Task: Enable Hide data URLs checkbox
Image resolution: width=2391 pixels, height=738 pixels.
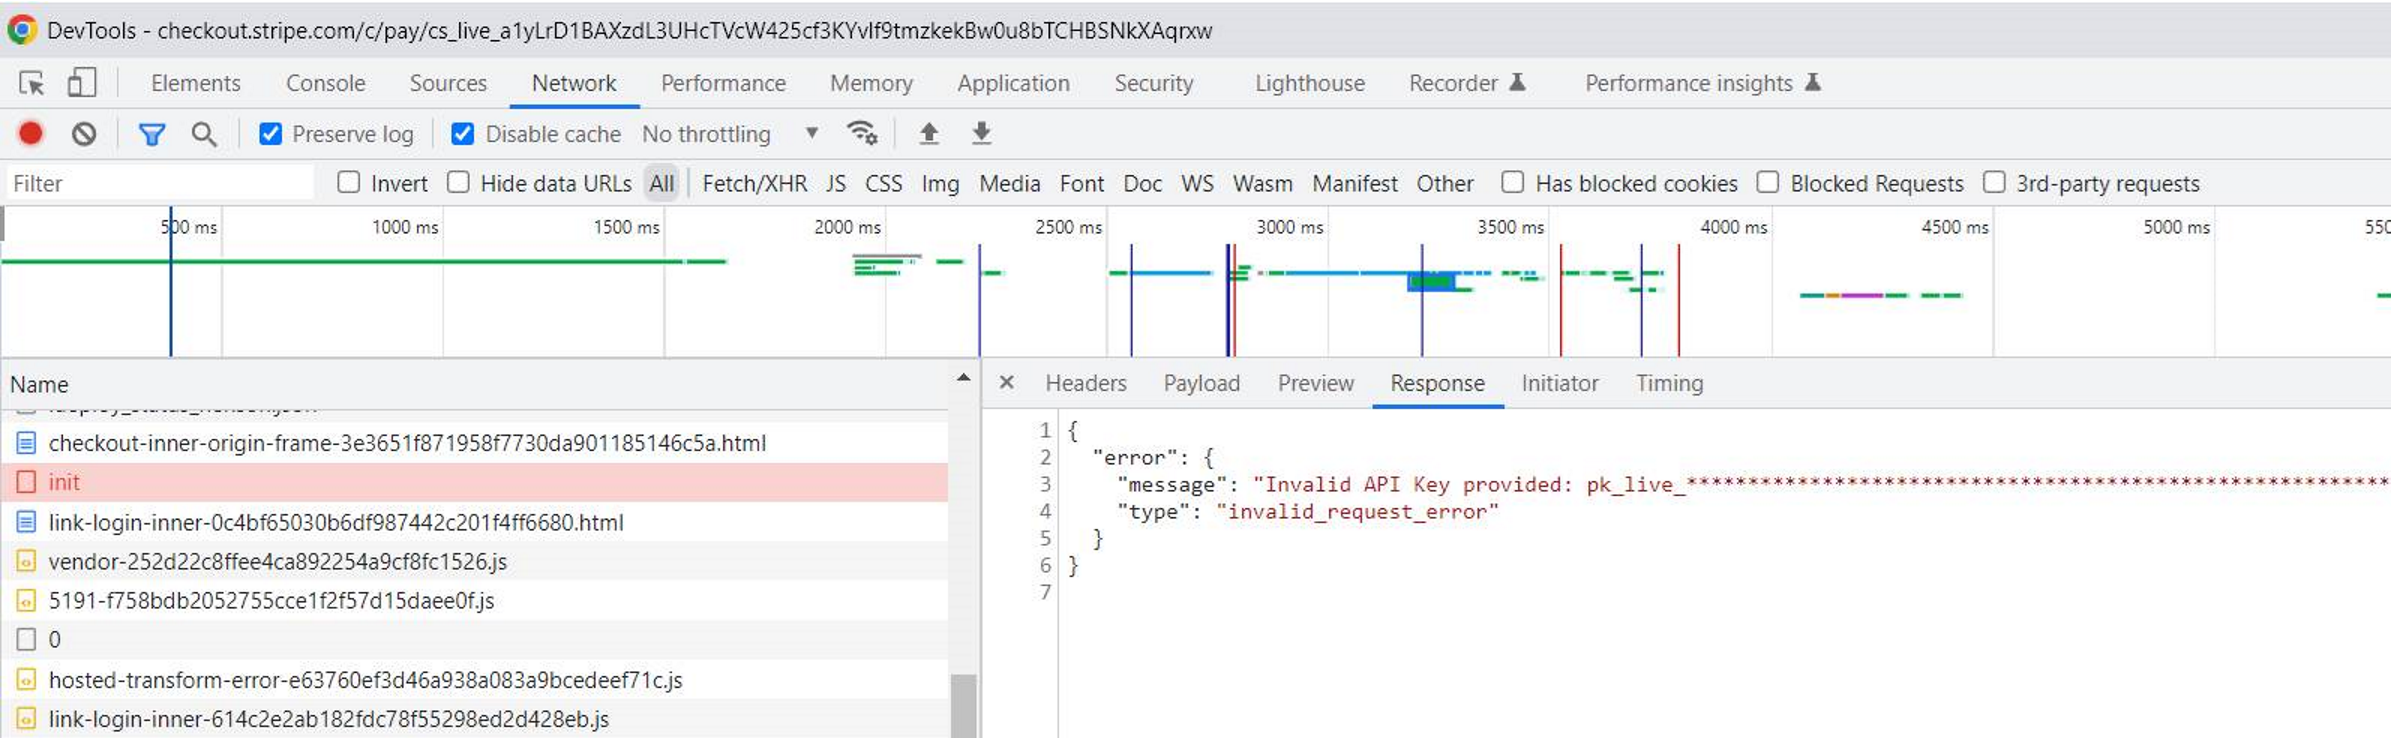Action: [458, 182]
